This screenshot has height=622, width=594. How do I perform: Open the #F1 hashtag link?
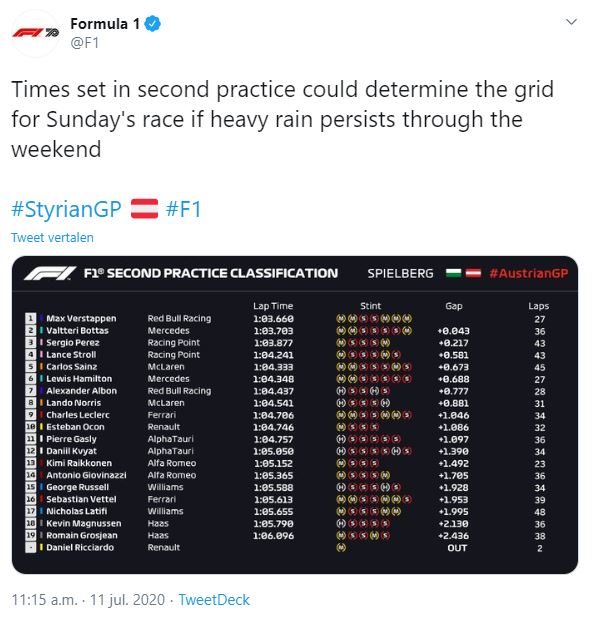[x=183, y=209]
